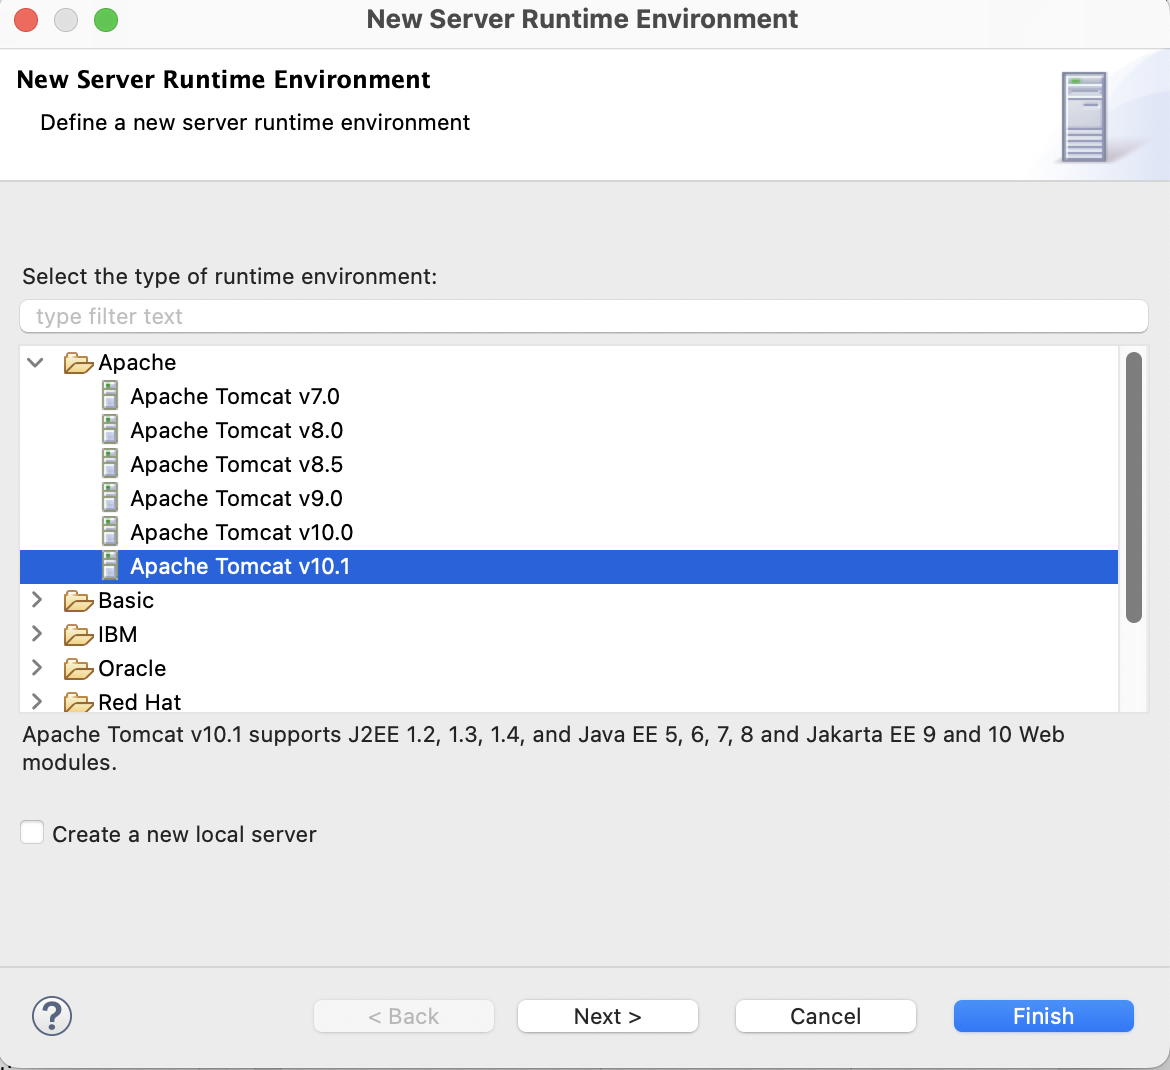Click the runtime list vertical scrollbar
The height and width of the screenshot is (1070, 1170).
point(1133,487)
